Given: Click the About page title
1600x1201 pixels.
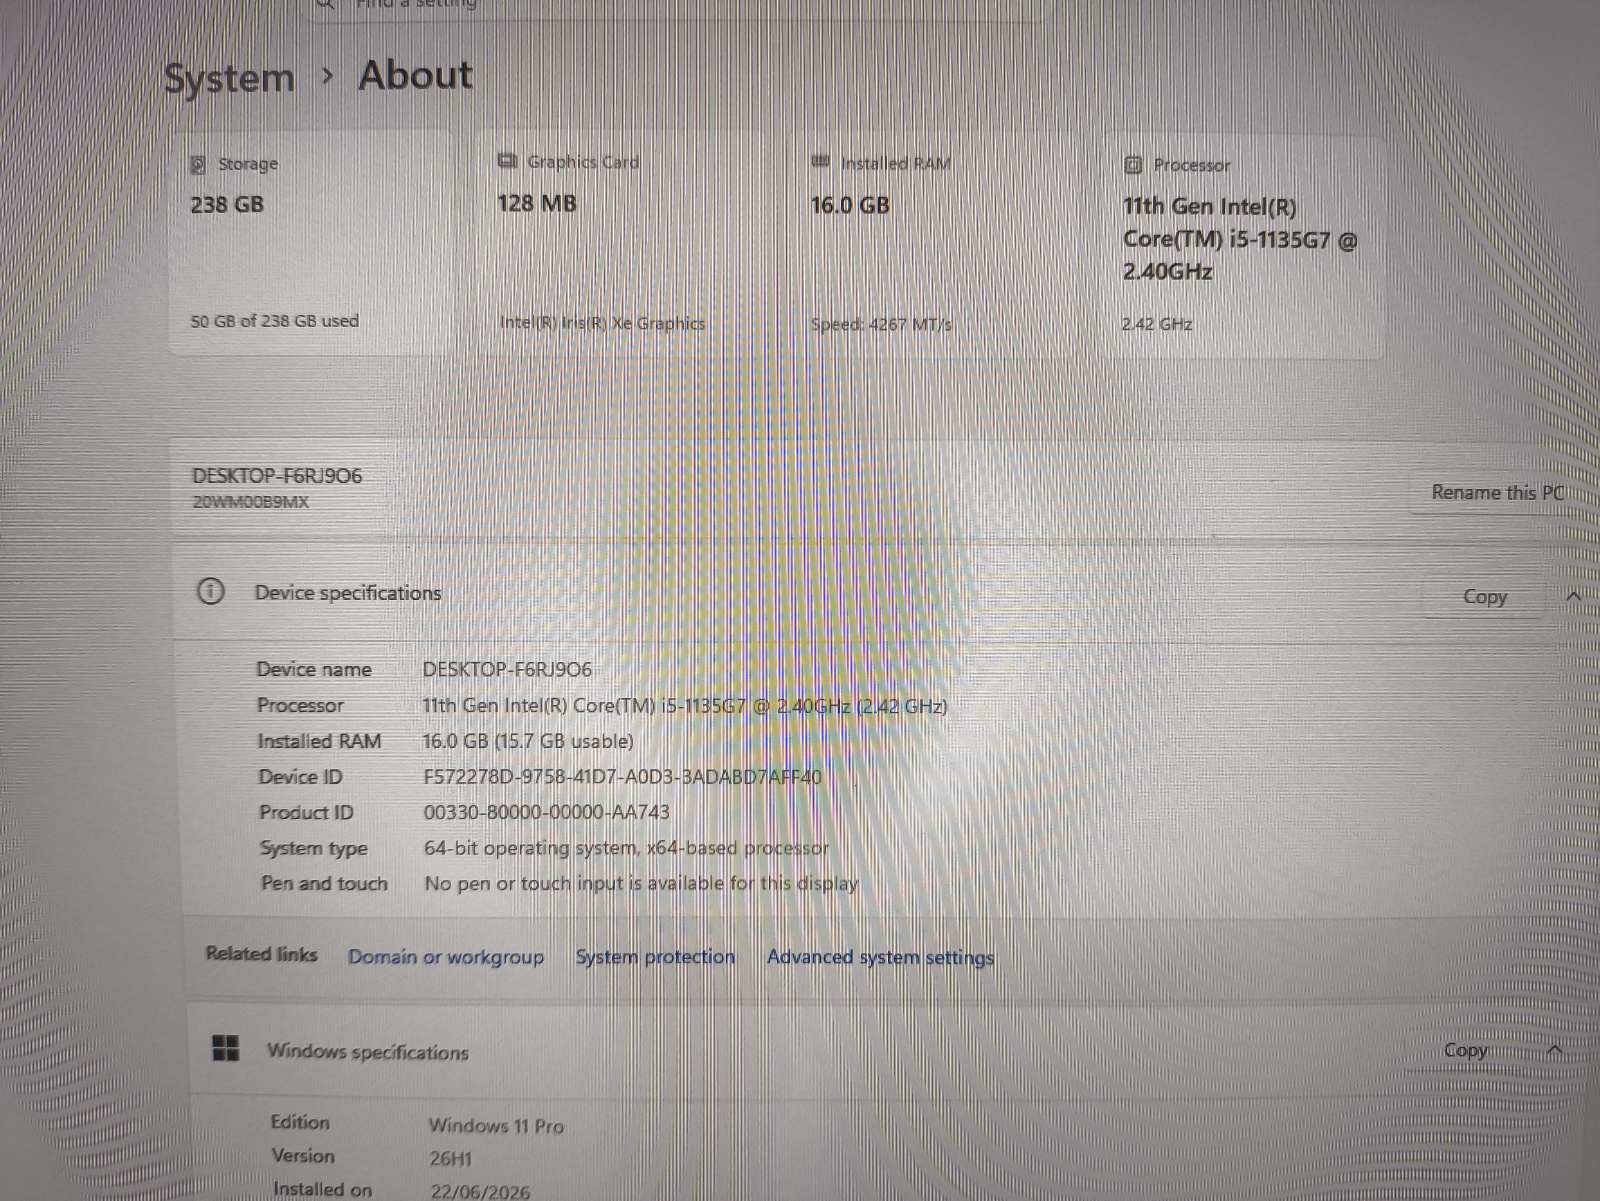Looking at the screenshot, I should coord(415,75).
